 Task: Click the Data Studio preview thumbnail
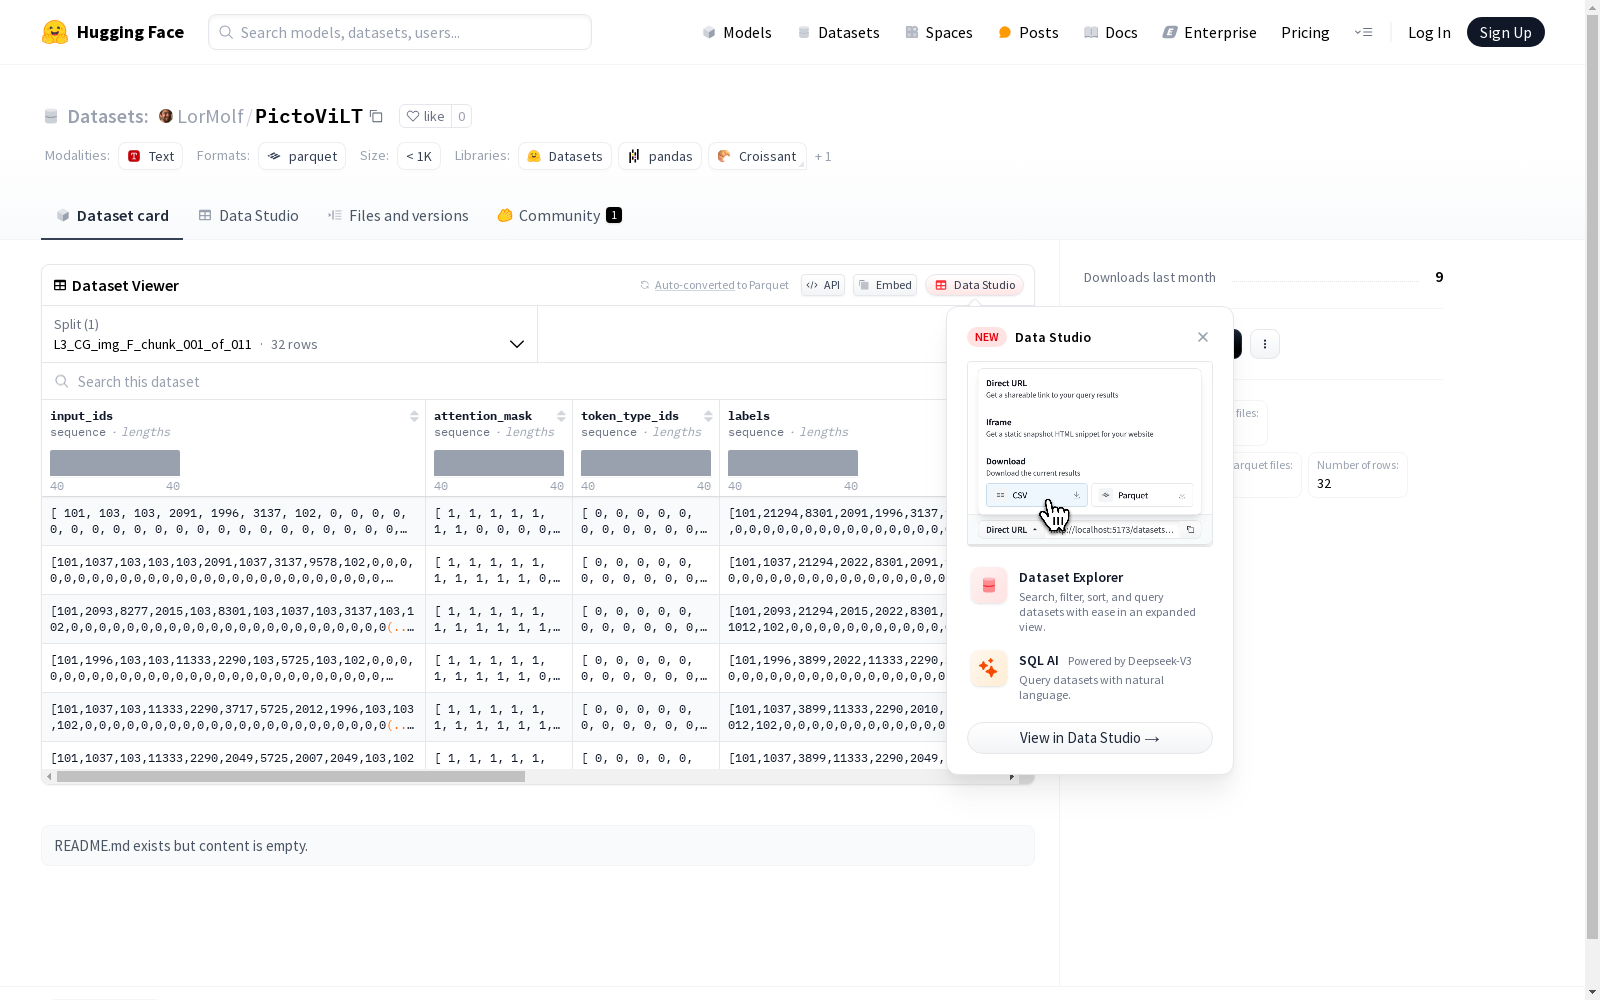click(1090, 454)
